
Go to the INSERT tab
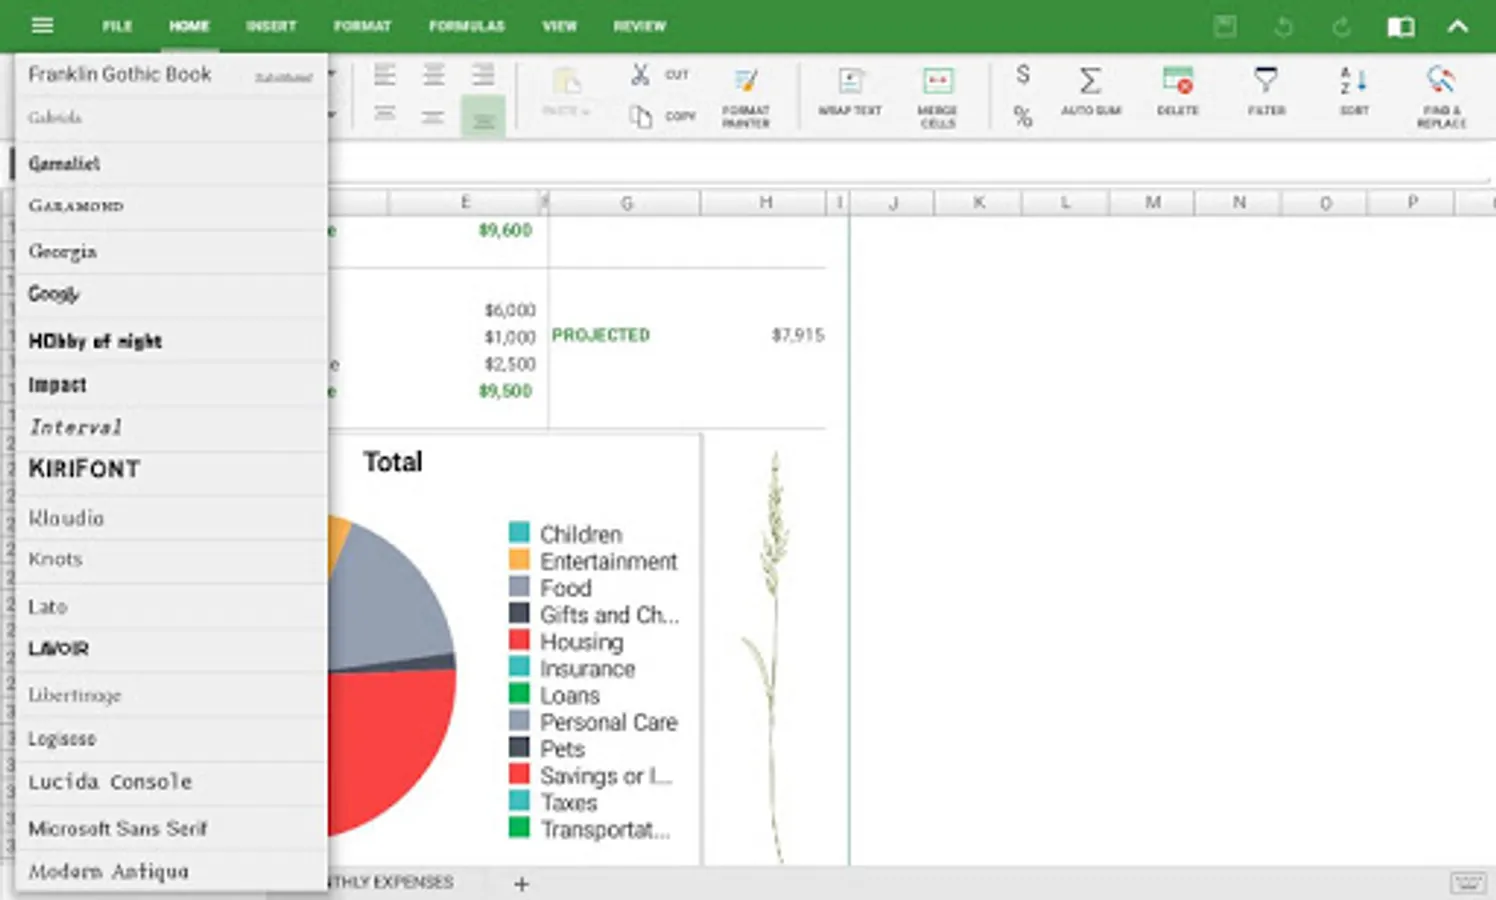tap(271, 26)
